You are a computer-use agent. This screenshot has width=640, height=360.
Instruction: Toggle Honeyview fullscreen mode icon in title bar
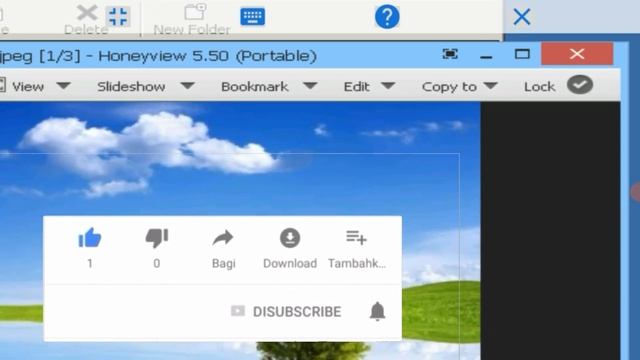coord(450,54)
